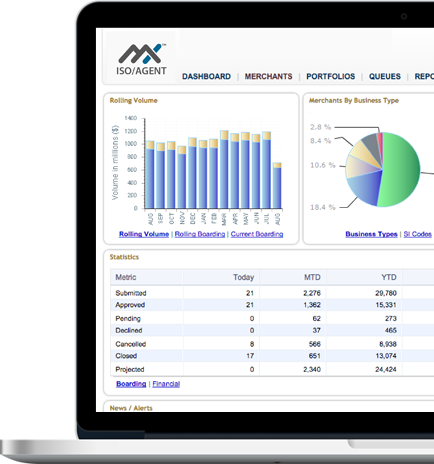Viewport: 434px width, 464px height.
Task: Select the Submitted row label
Action: (131, 293)
